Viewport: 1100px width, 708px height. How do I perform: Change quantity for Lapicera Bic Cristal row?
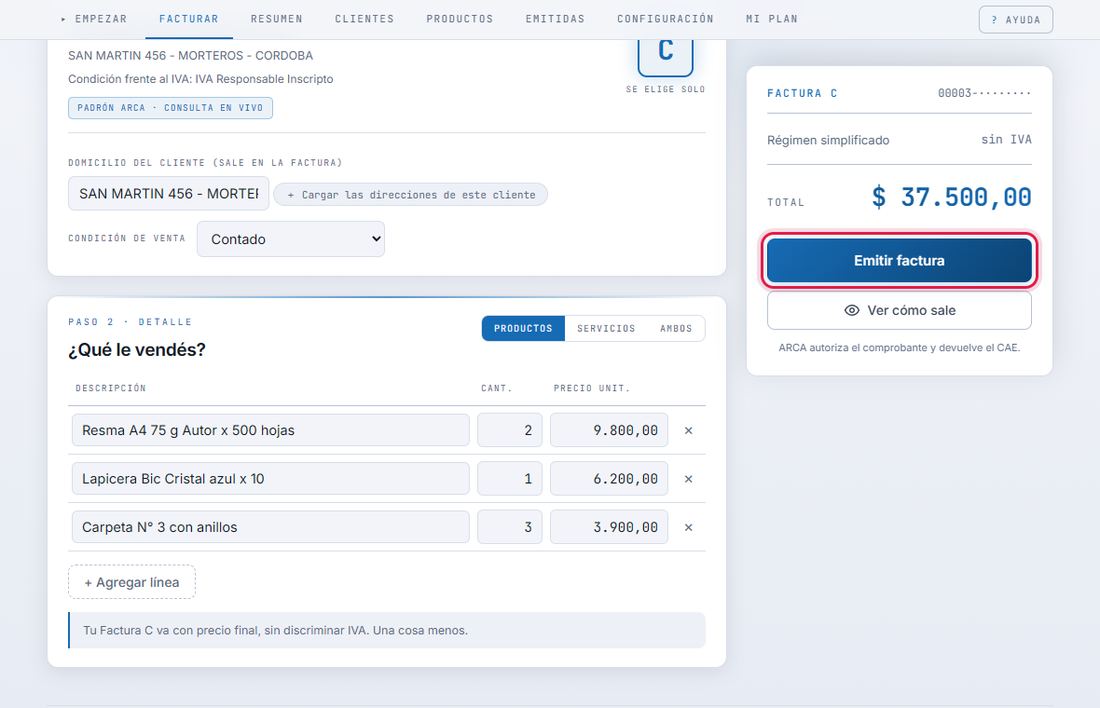click(510, 479)
